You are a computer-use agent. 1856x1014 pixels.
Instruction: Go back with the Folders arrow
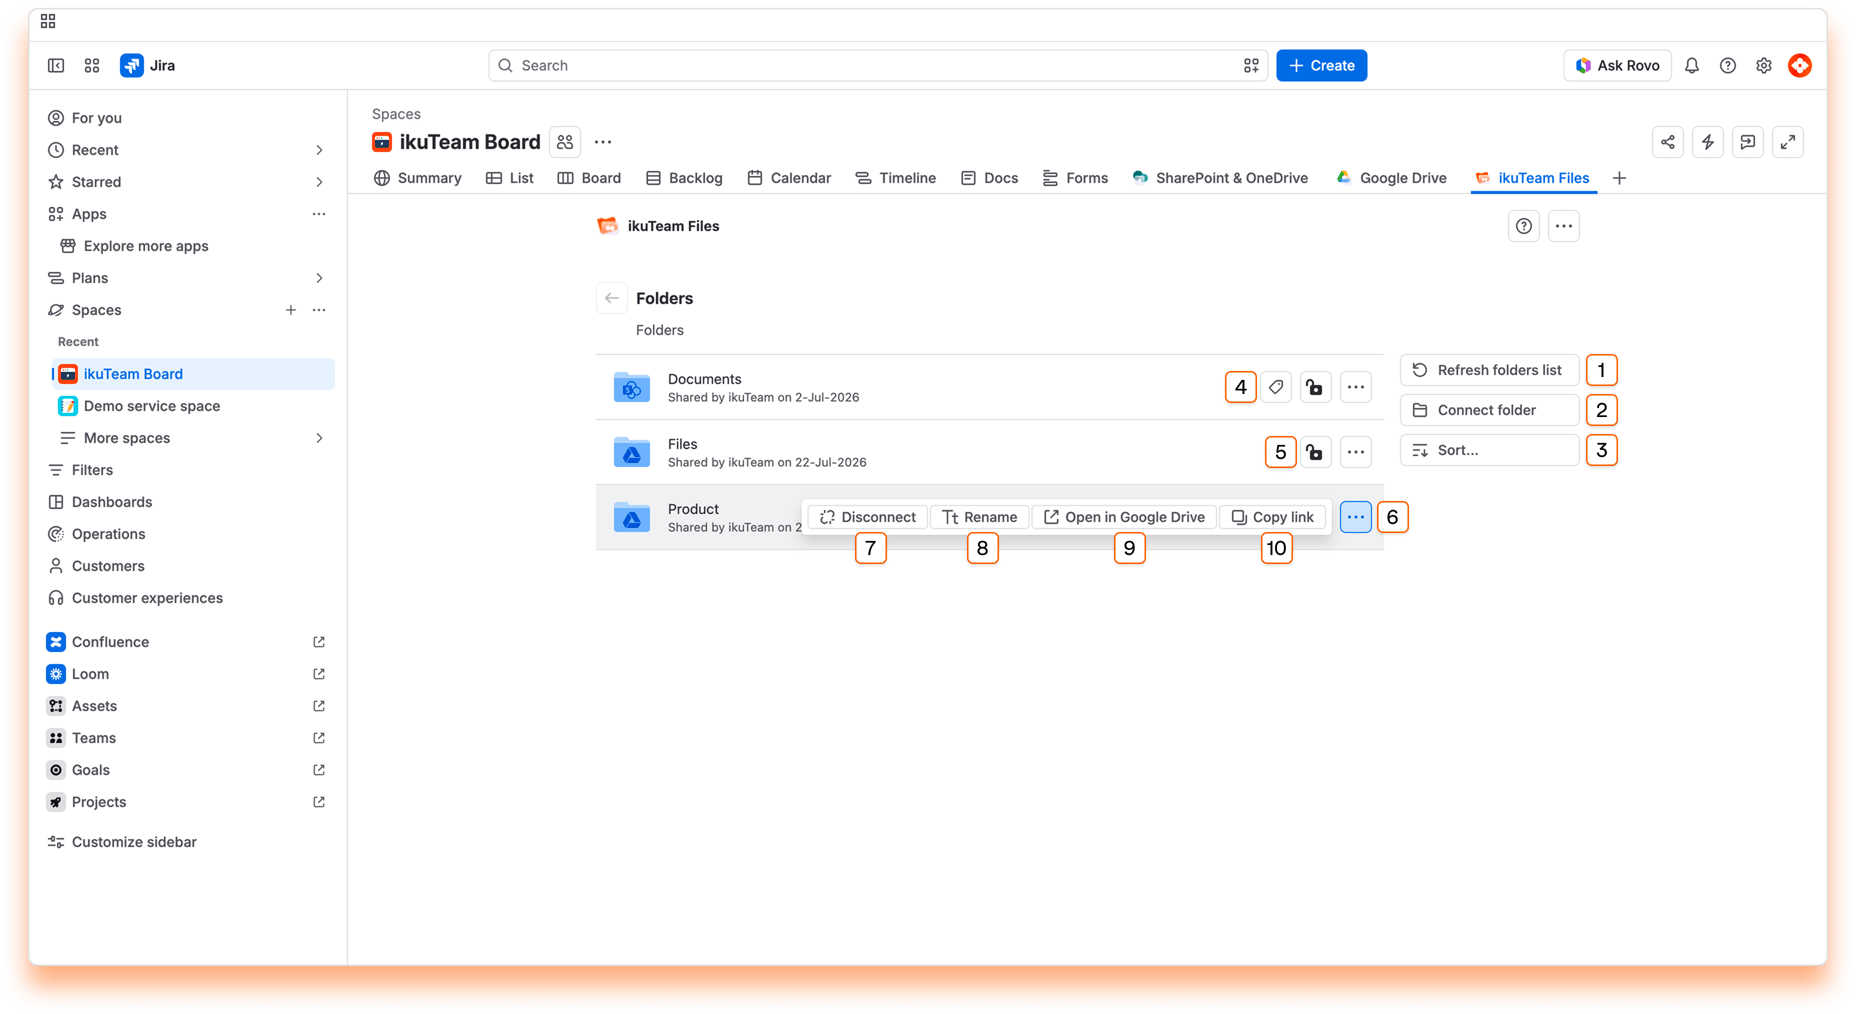pyautogui.click(x=612, y=298)
